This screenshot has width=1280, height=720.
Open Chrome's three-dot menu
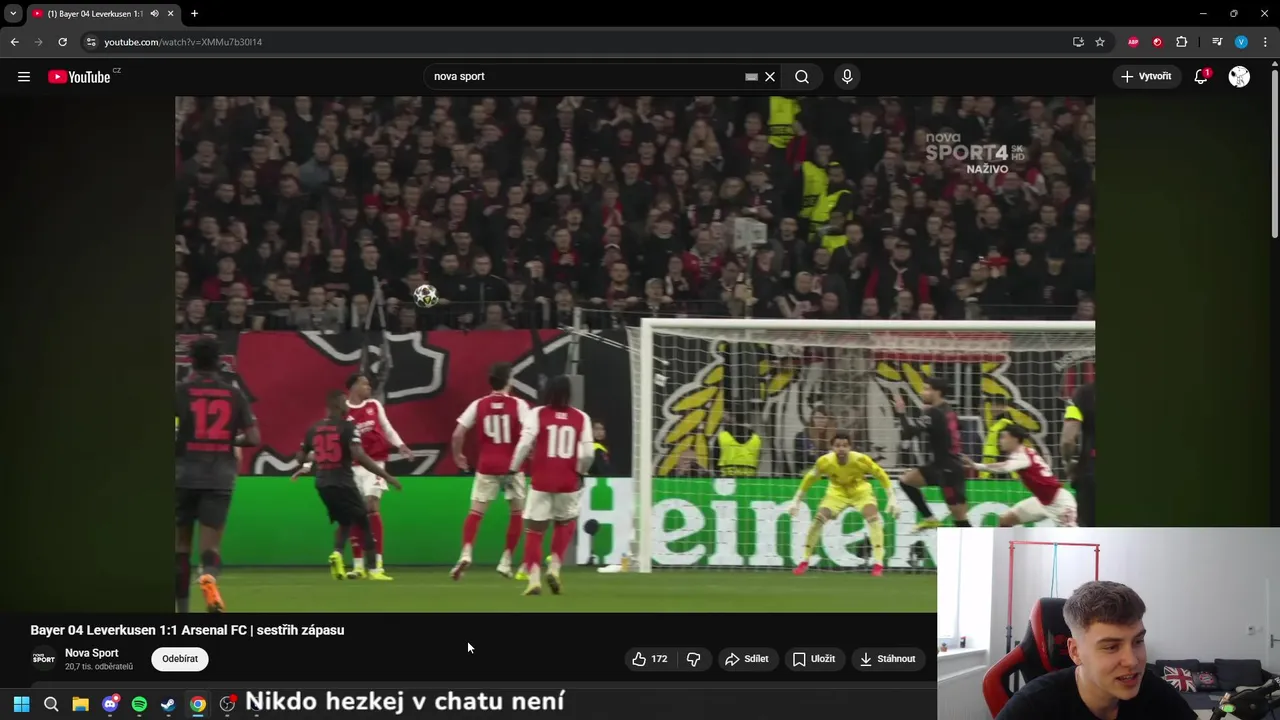pyautogui.click(x=1265, y=42)
